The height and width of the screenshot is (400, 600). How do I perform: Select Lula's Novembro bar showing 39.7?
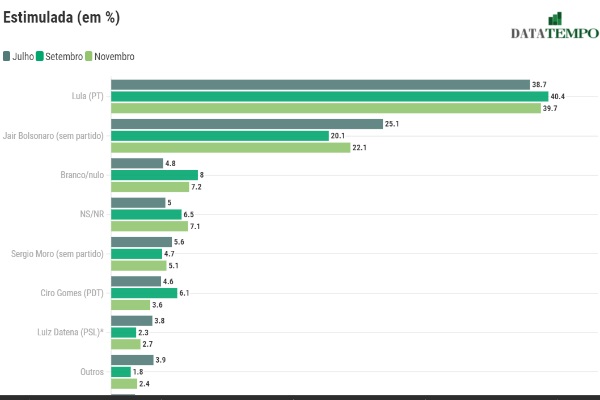325,108
